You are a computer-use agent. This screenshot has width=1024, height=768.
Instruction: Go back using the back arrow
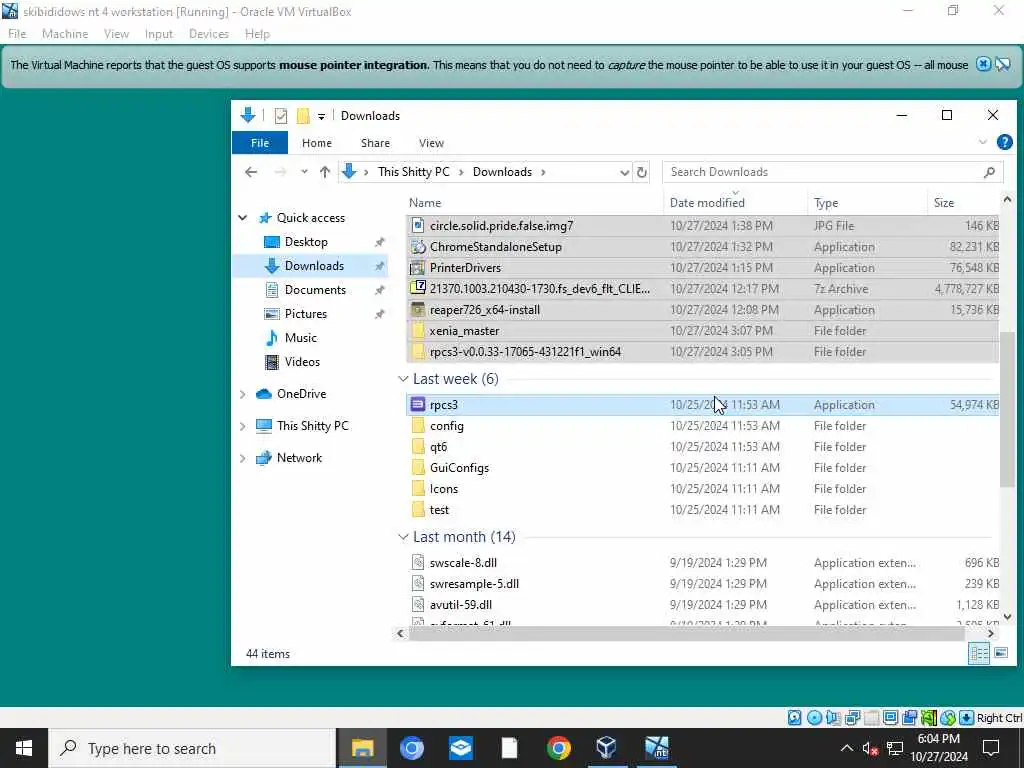pos(251,172)
